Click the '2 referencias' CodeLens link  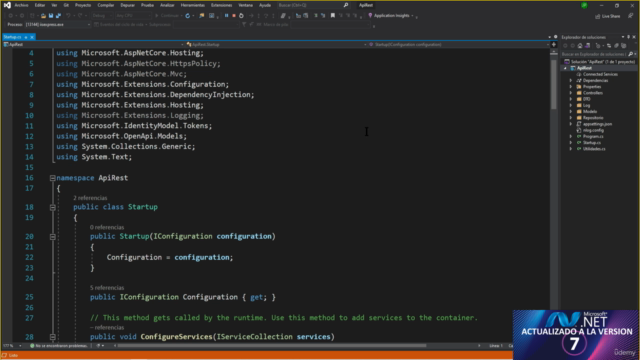tap(90, 198)
